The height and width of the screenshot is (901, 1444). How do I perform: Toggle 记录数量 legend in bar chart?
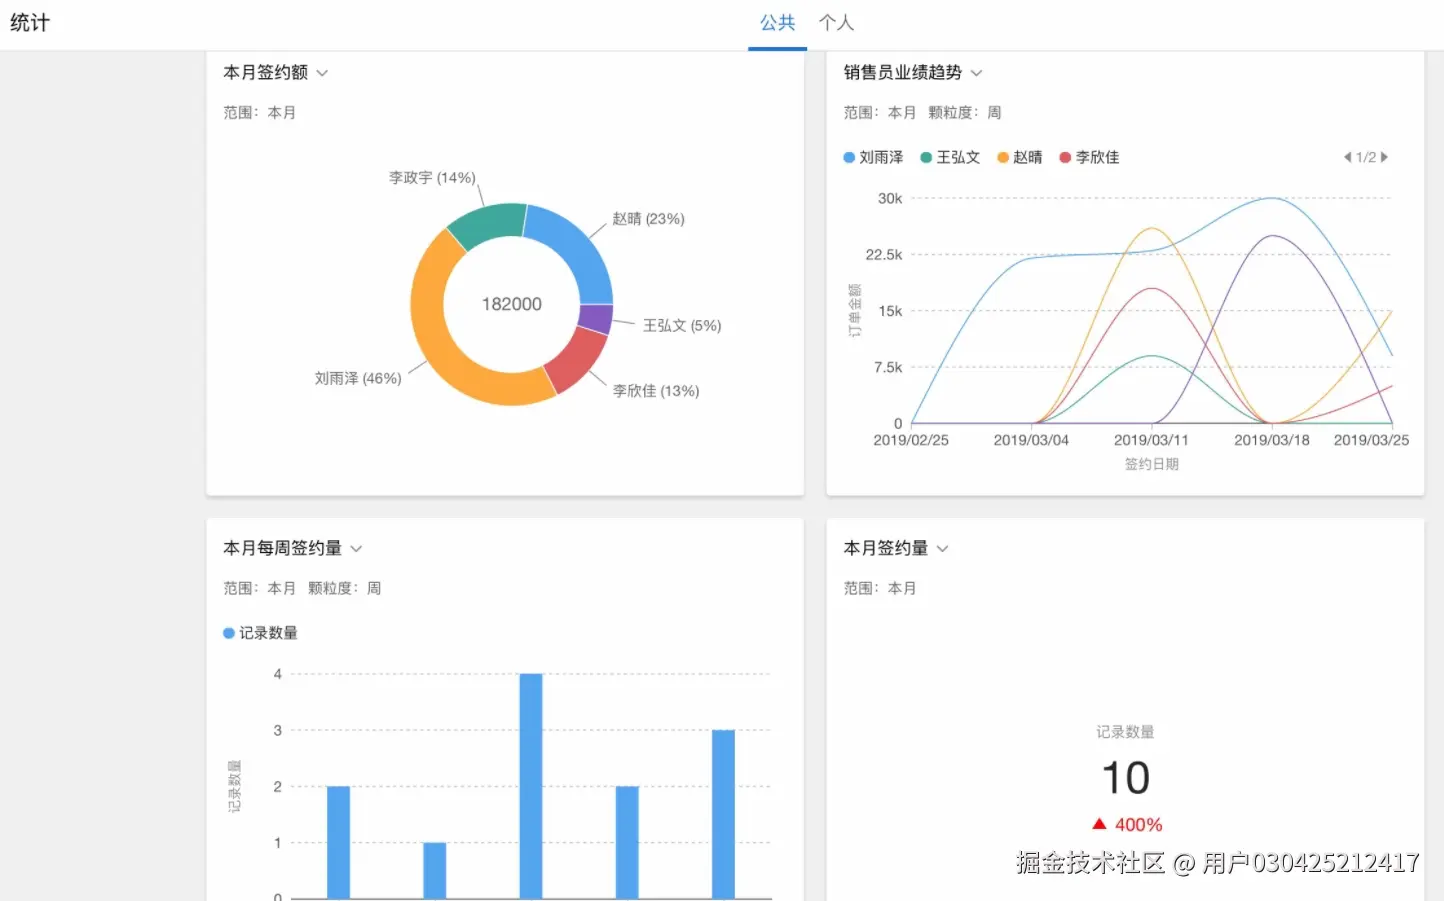[x=260, y=633]
